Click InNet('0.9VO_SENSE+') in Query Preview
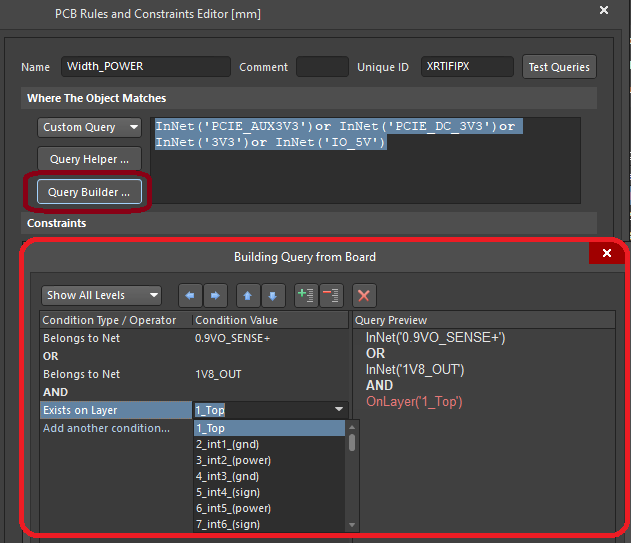 tap(435, 337)
